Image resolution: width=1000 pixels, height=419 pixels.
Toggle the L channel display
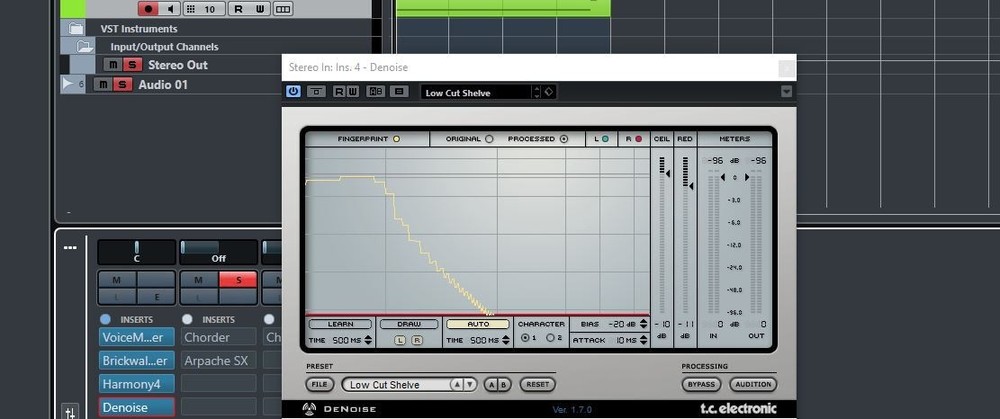click(x=605, y=138)
